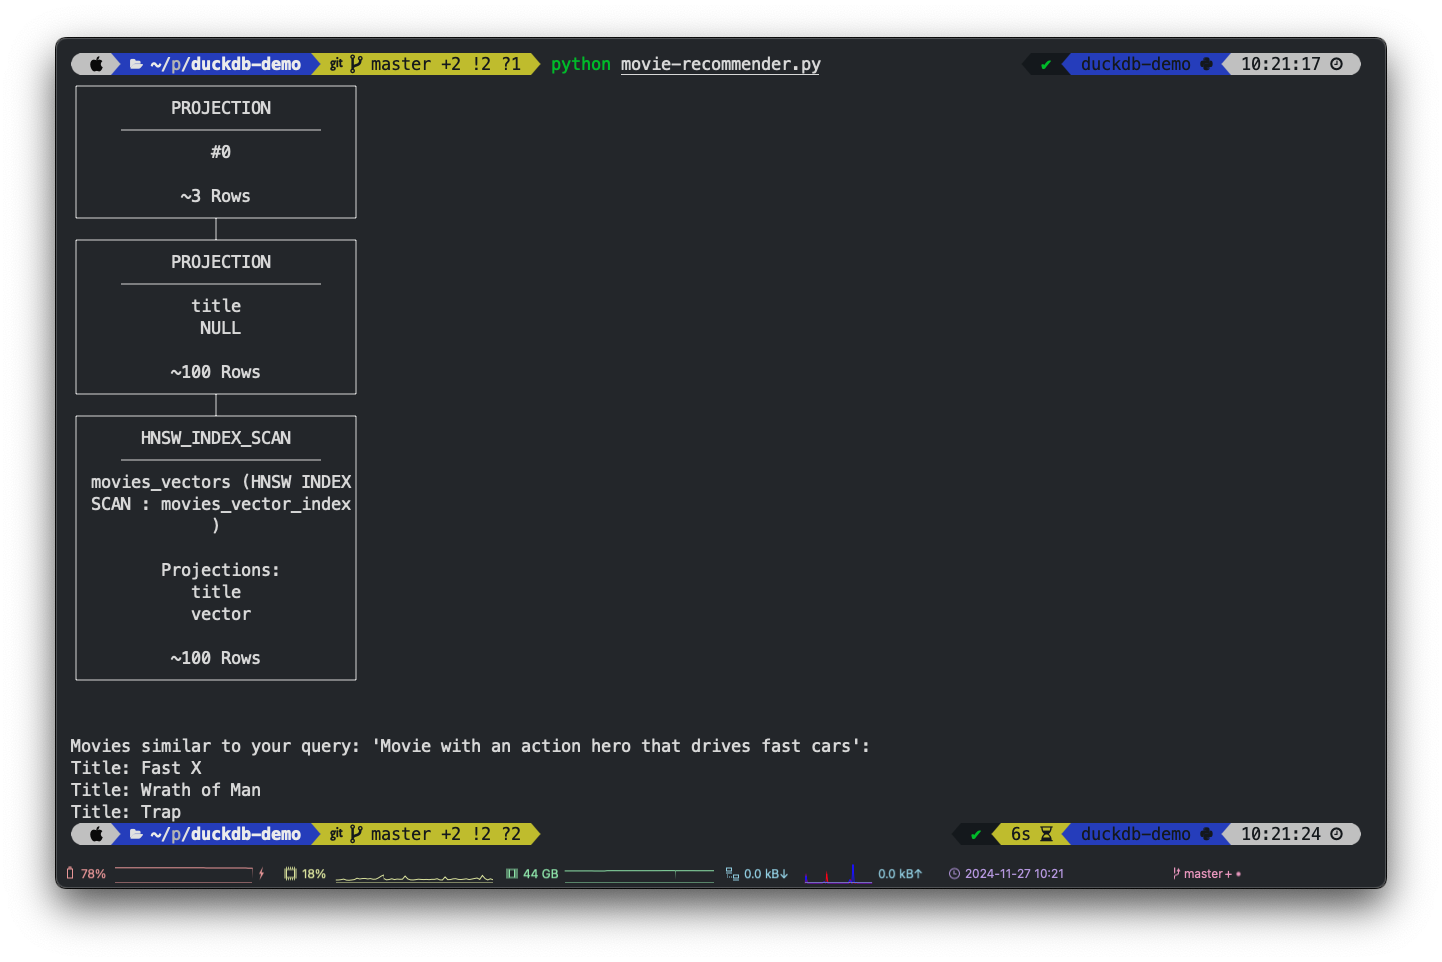Click the folder icon before the path
Screen dimensions: 1442x962
tap(134, 63)
